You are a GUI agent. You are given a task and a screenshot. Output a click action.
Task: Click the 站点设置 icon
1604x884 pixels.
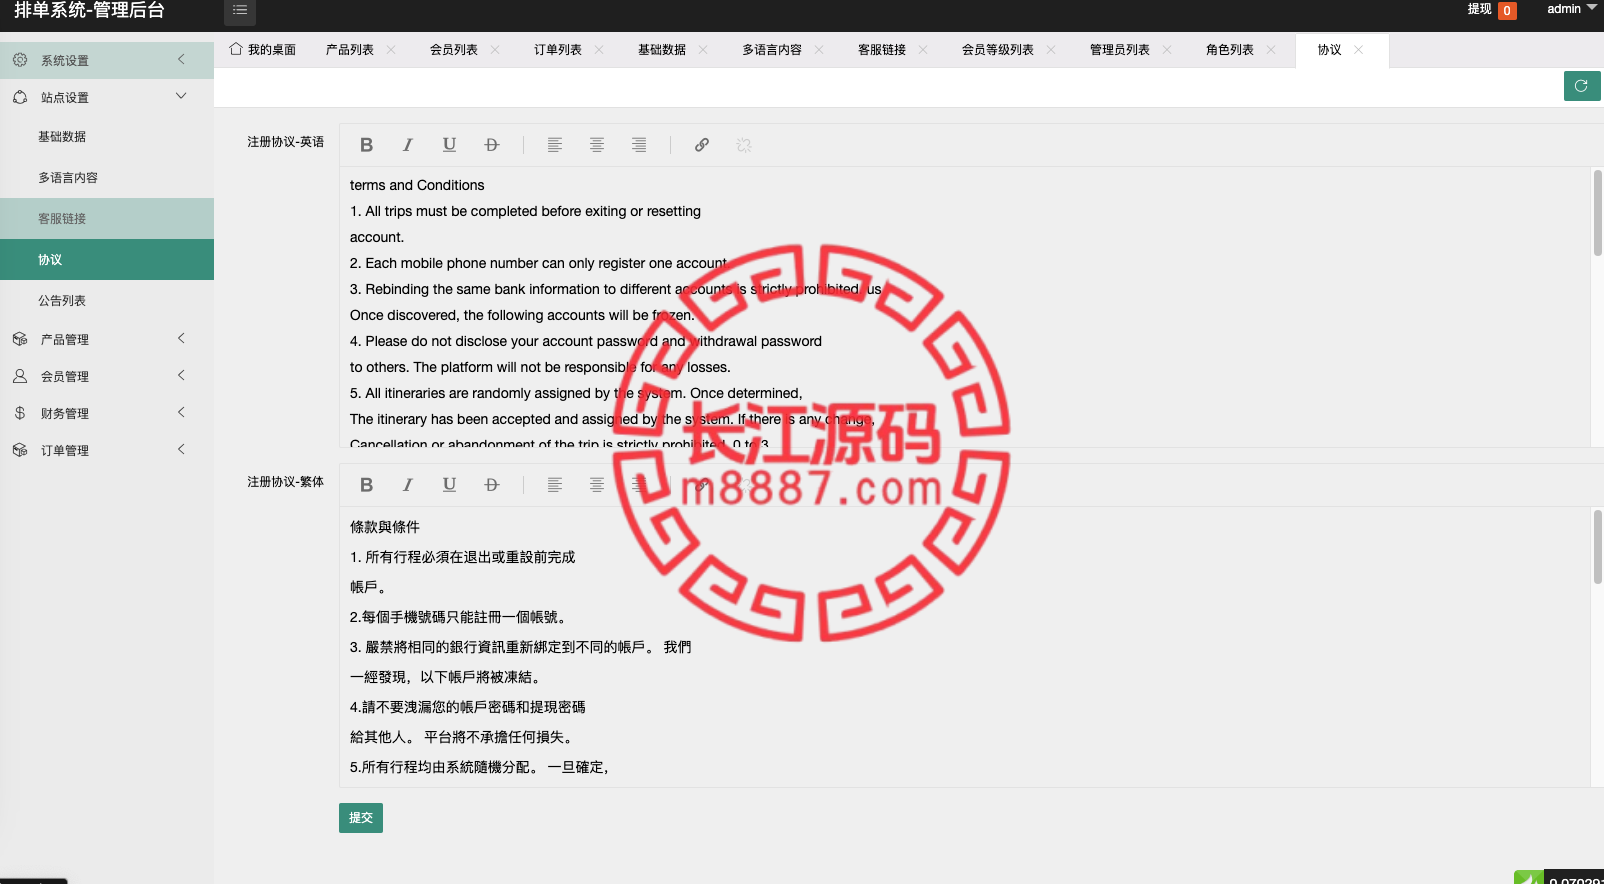pyautogui.click(x=20, y=97)
